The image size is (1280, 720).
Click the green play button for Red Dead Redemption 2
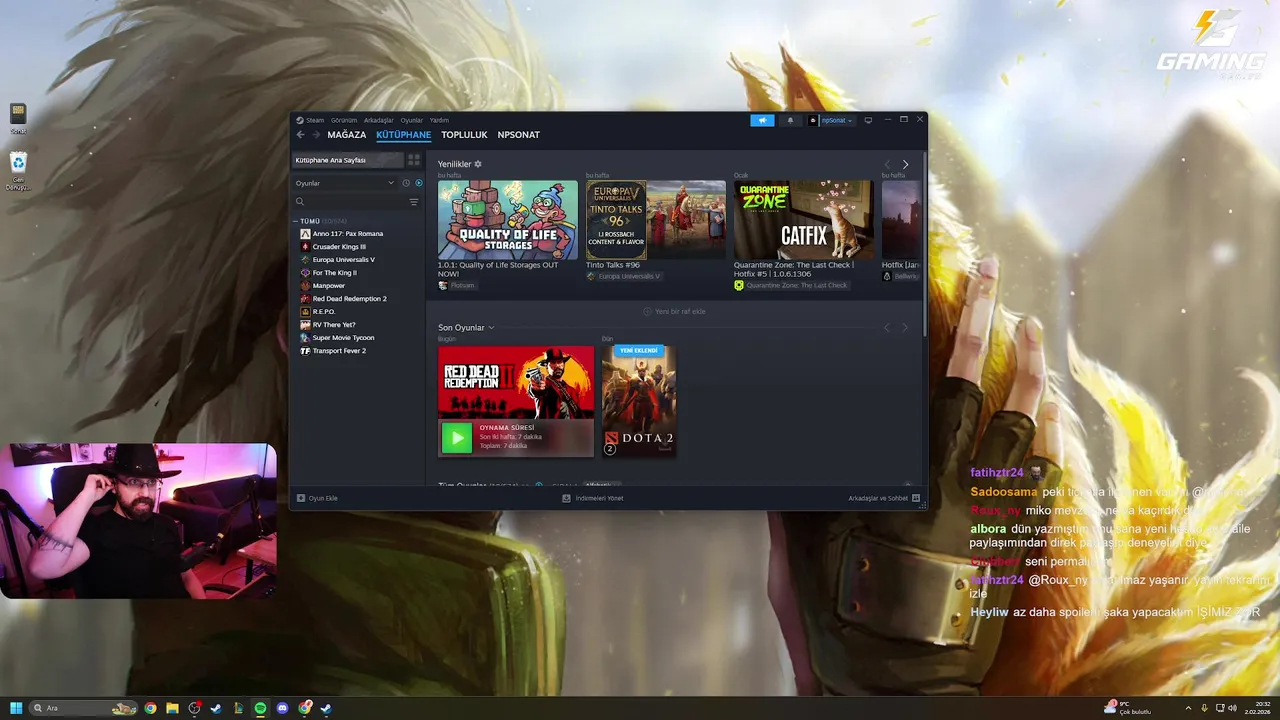click(x=457, y=437)
